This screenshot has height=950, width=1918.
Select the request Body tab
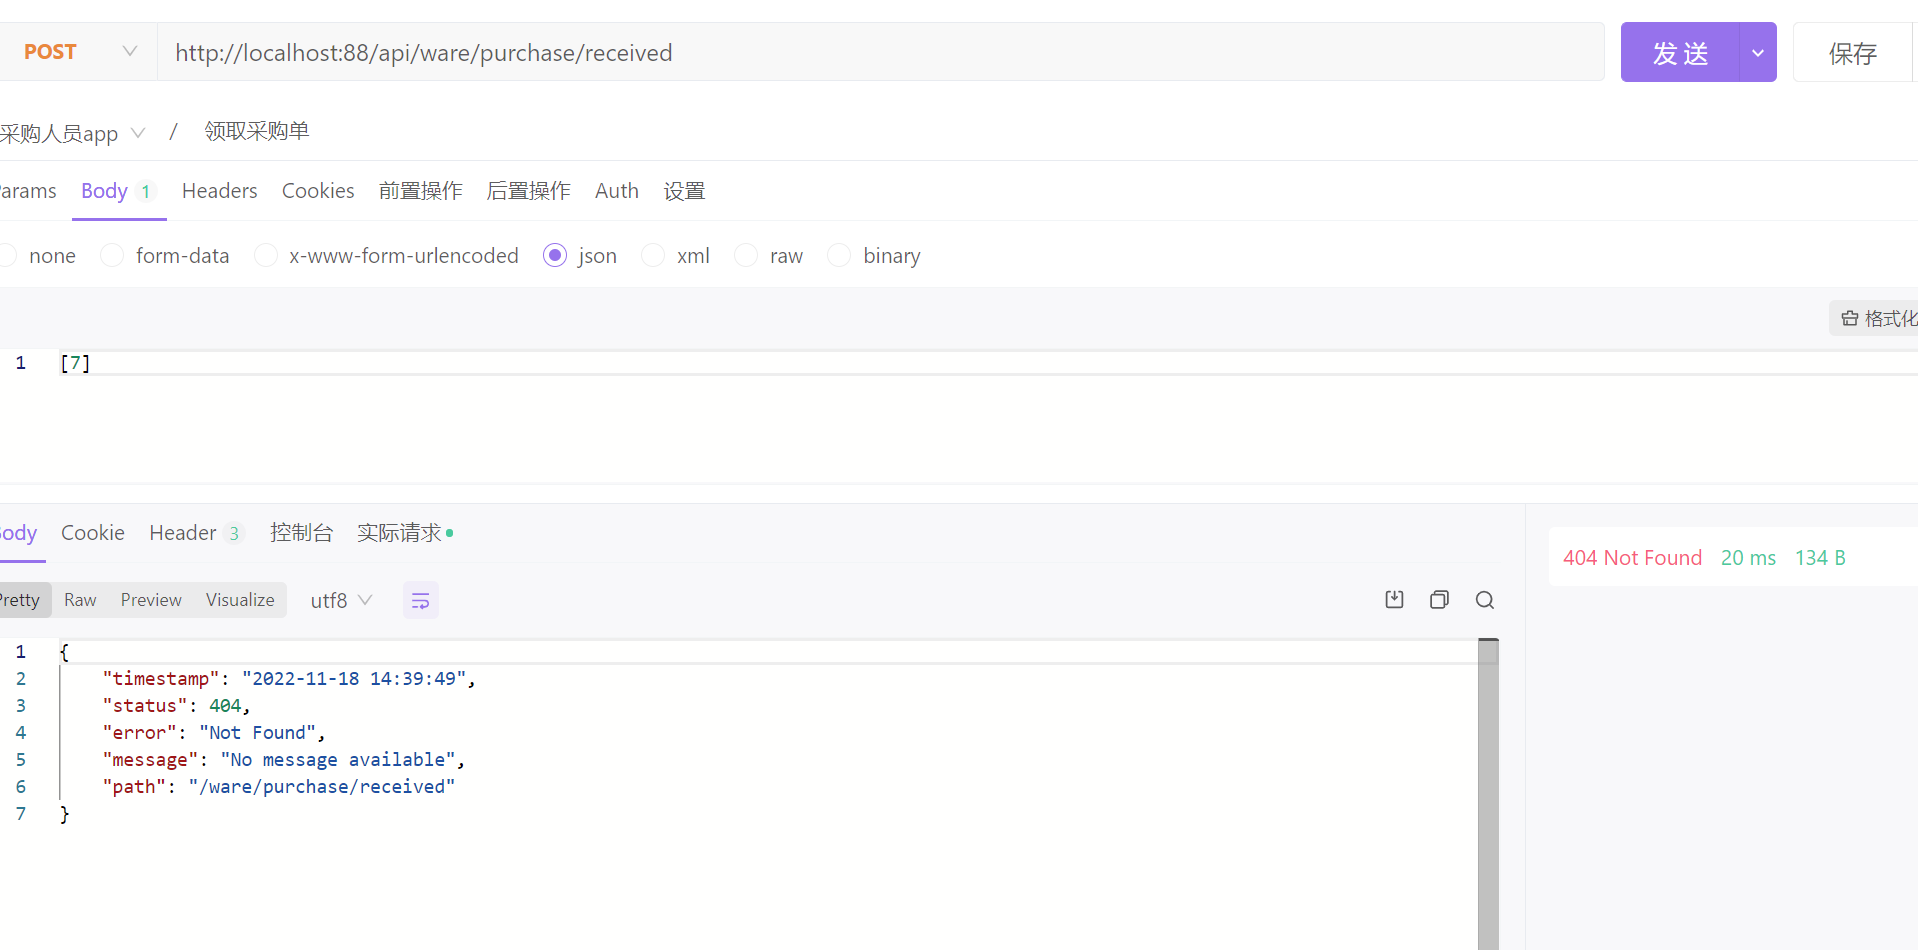118,191
